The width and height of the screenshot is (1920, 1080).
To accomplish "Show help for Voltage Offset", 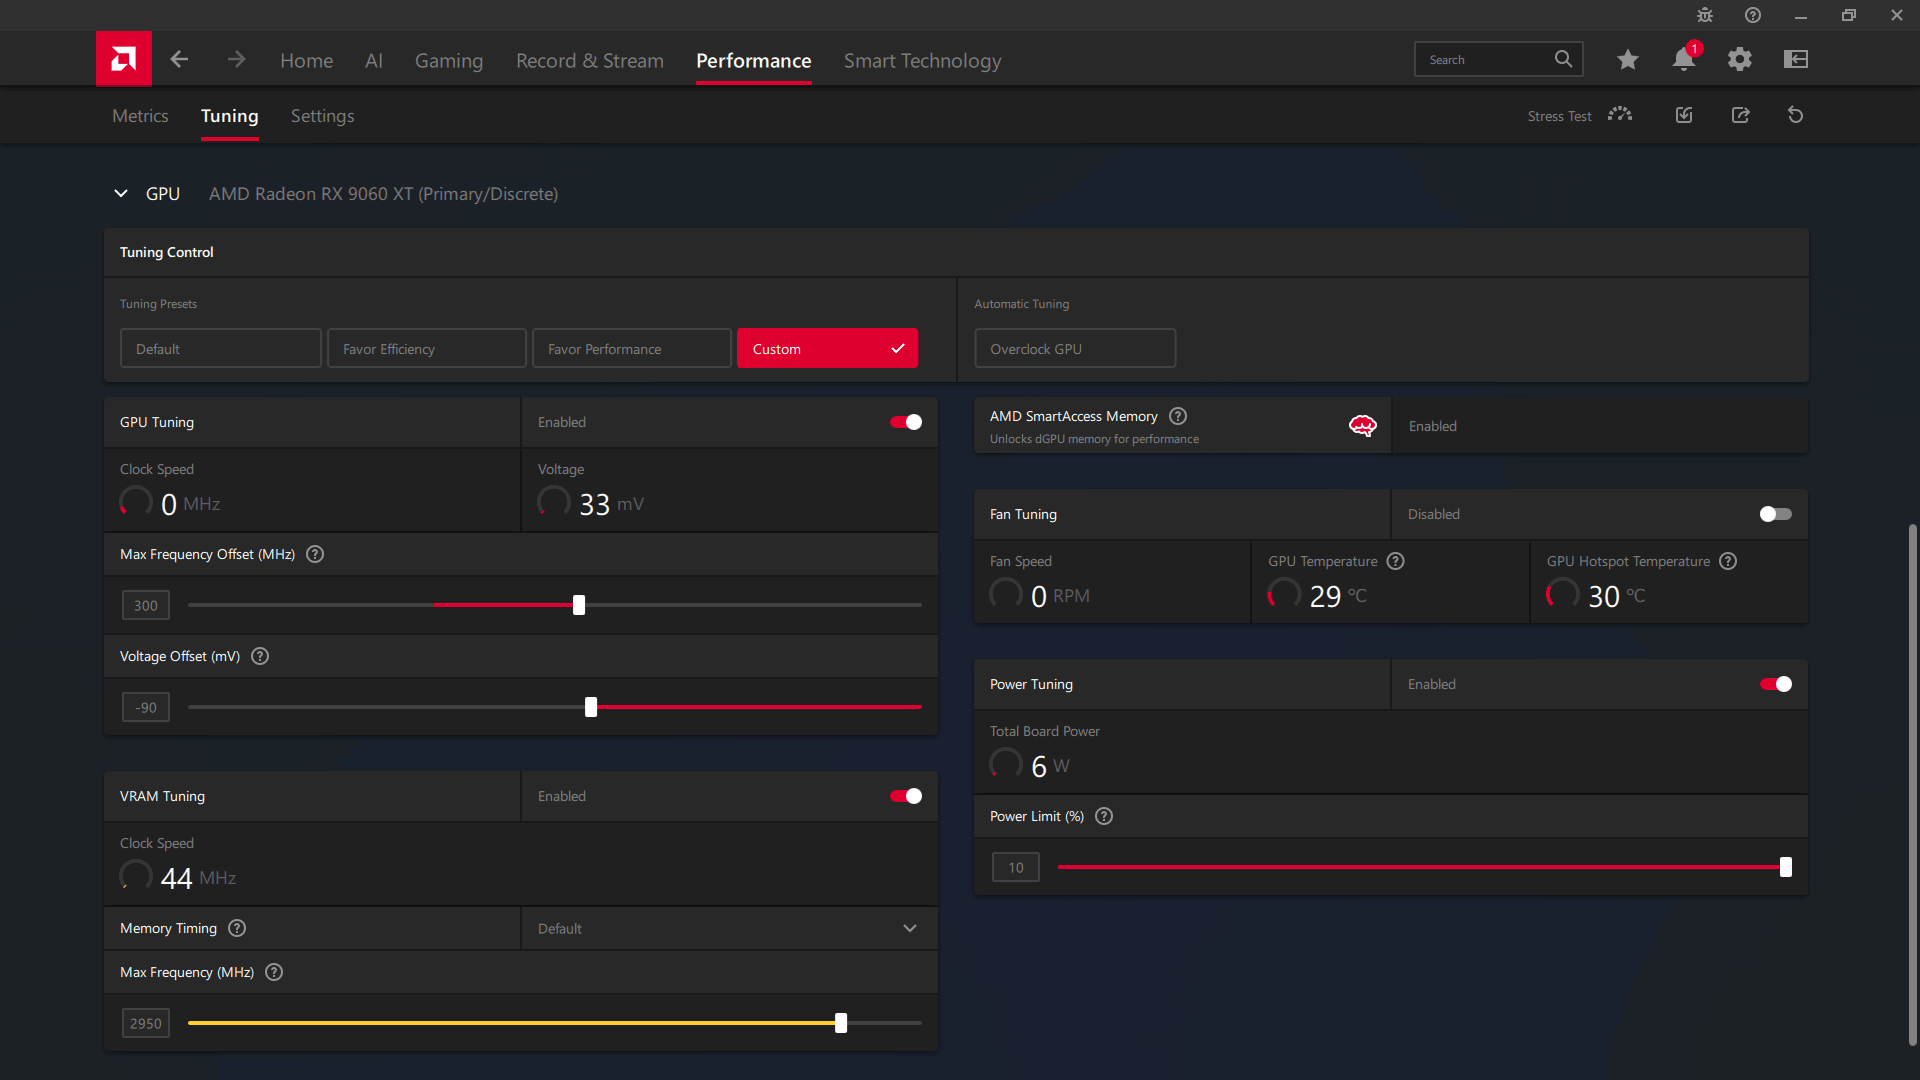I will pos(260,656).
